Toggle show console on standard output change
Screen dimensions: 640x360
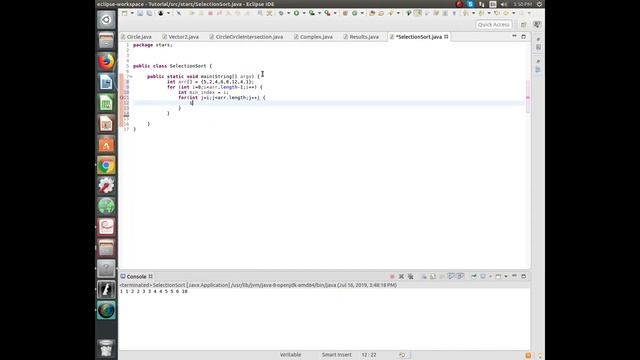[x=451, y=276]
